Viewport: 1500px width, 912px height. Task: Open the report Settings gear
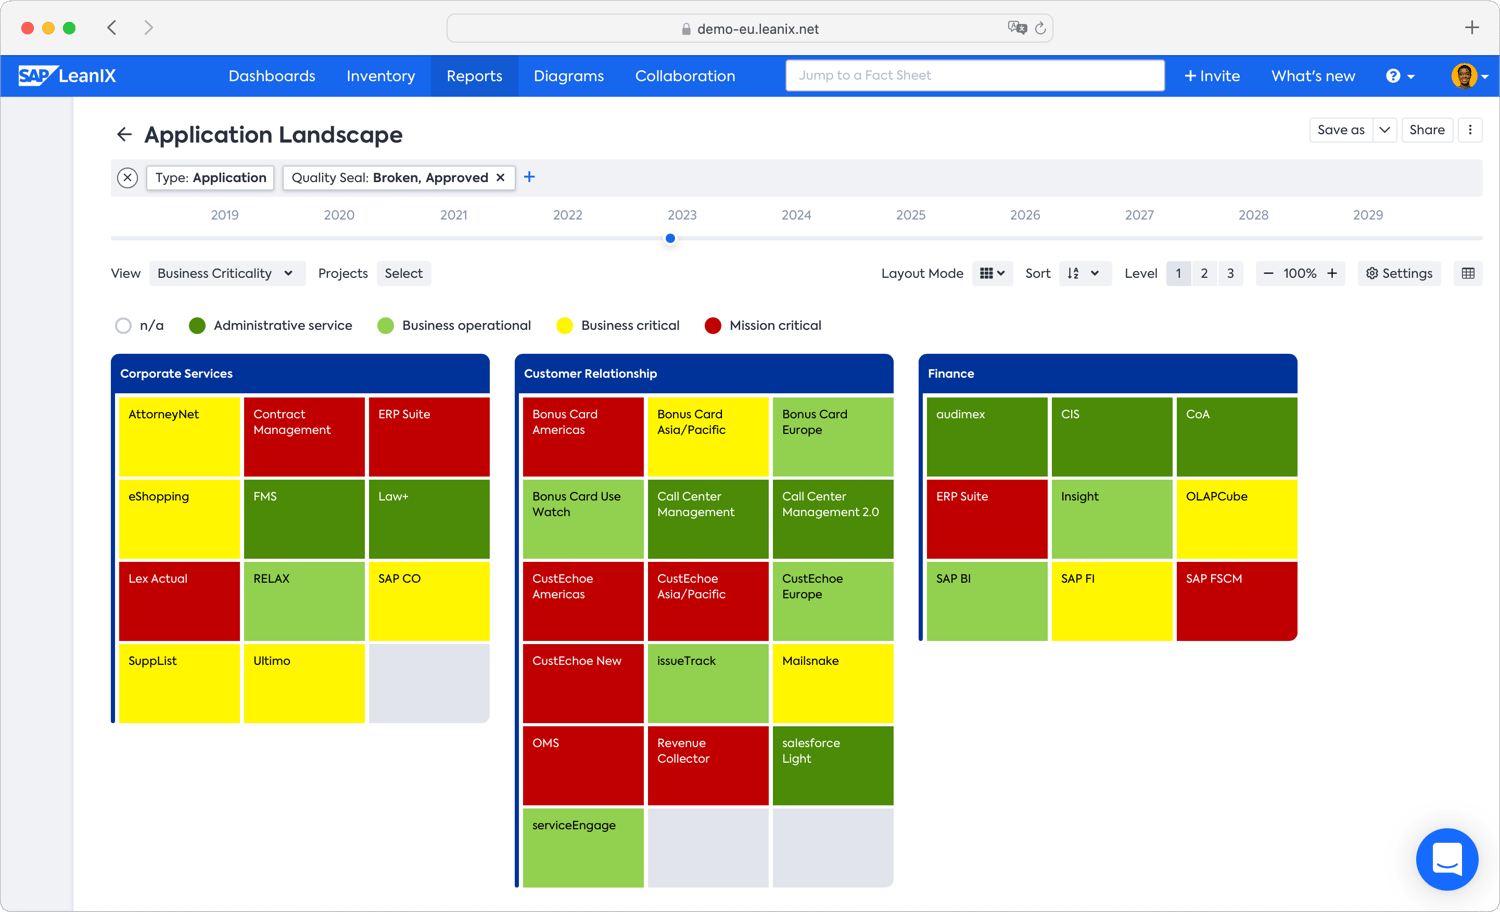(1399, 273)
